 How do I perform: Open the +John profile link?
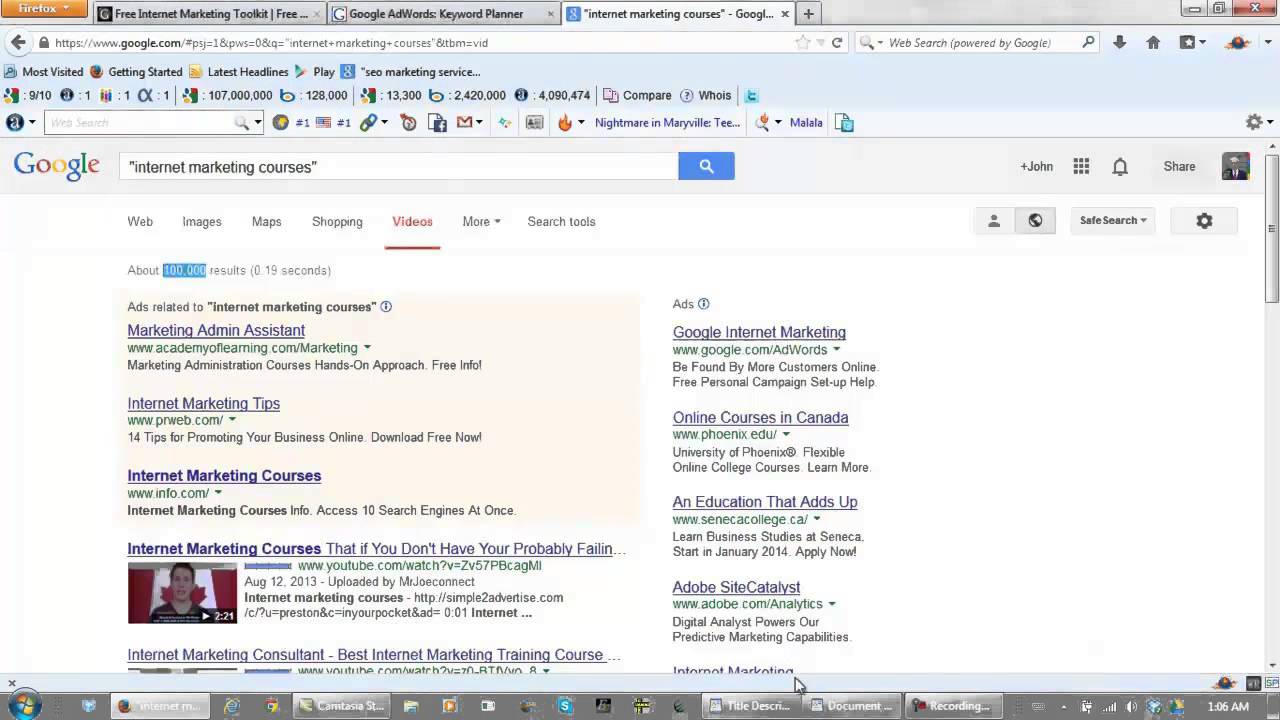point(1036,167)
